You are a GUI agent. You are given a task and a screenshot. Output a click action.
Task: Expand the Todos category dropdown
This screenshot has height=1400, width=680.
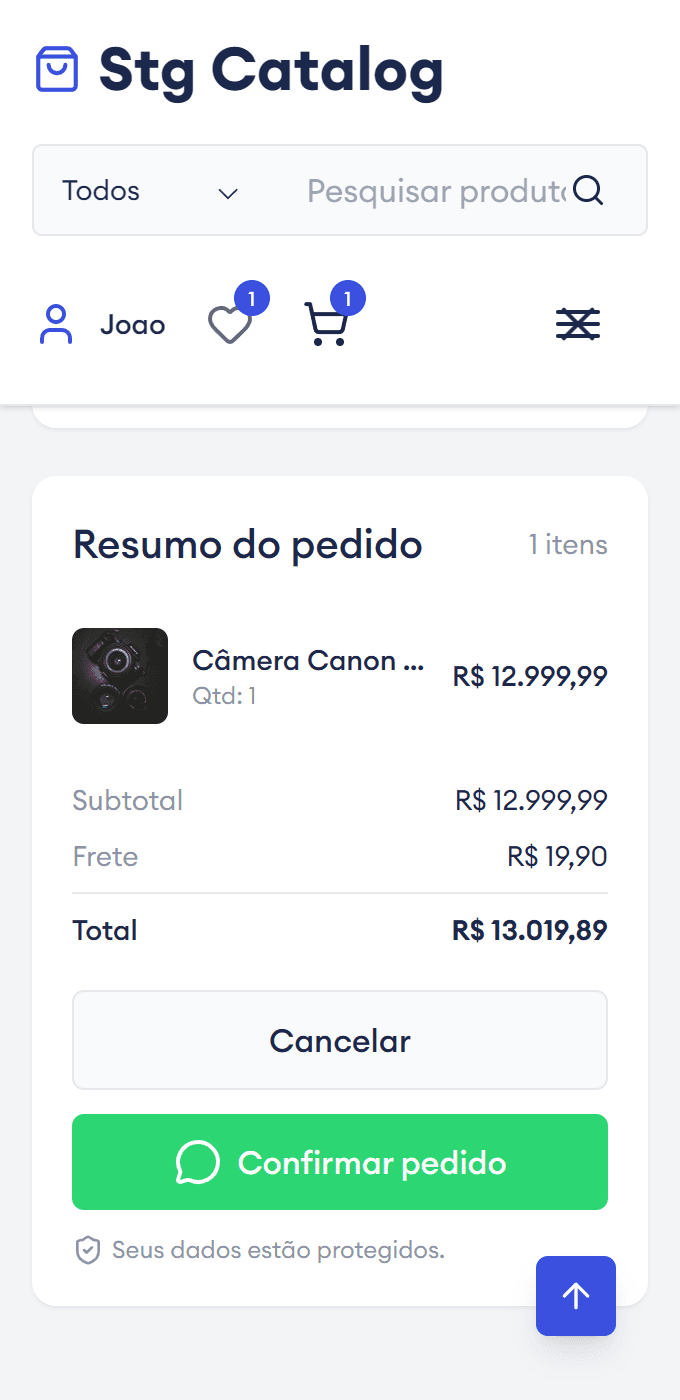click(150, 191)
